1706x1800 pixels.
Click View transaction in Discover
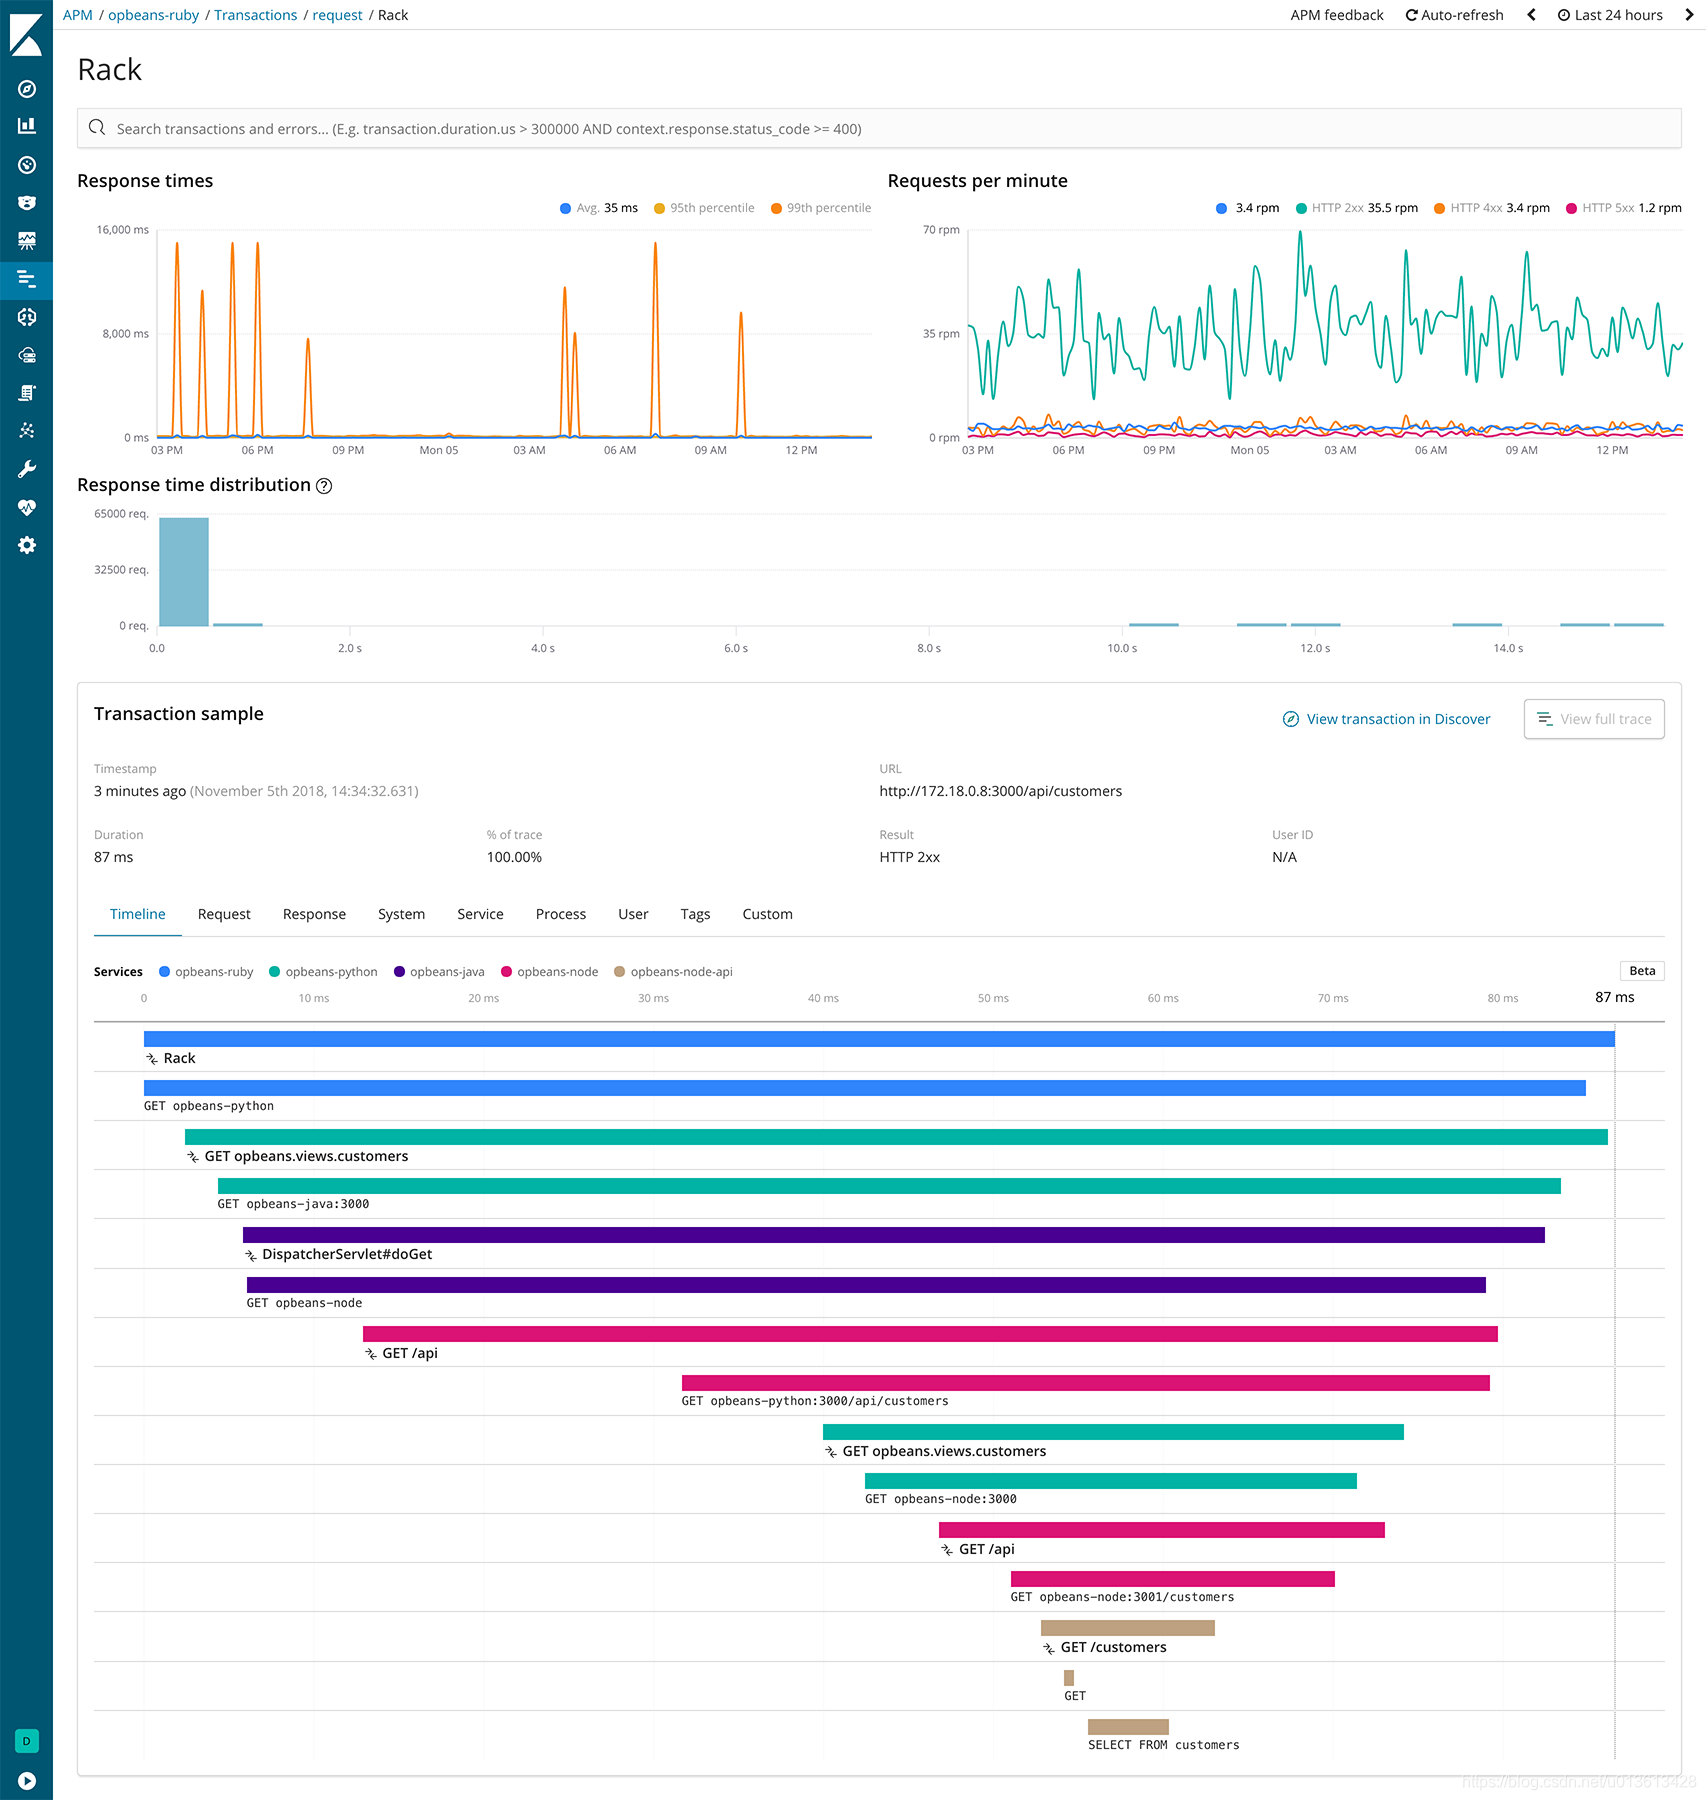coord(1397,718)
